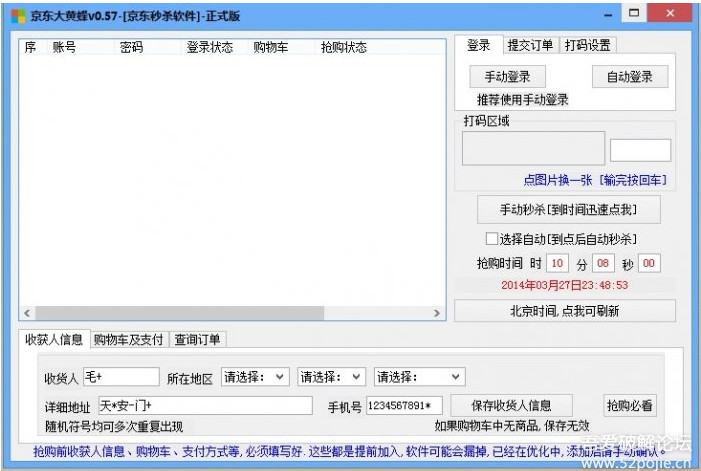Click the 手动登录 button
This screenshot has height=471, width=701.
(507, 76)
